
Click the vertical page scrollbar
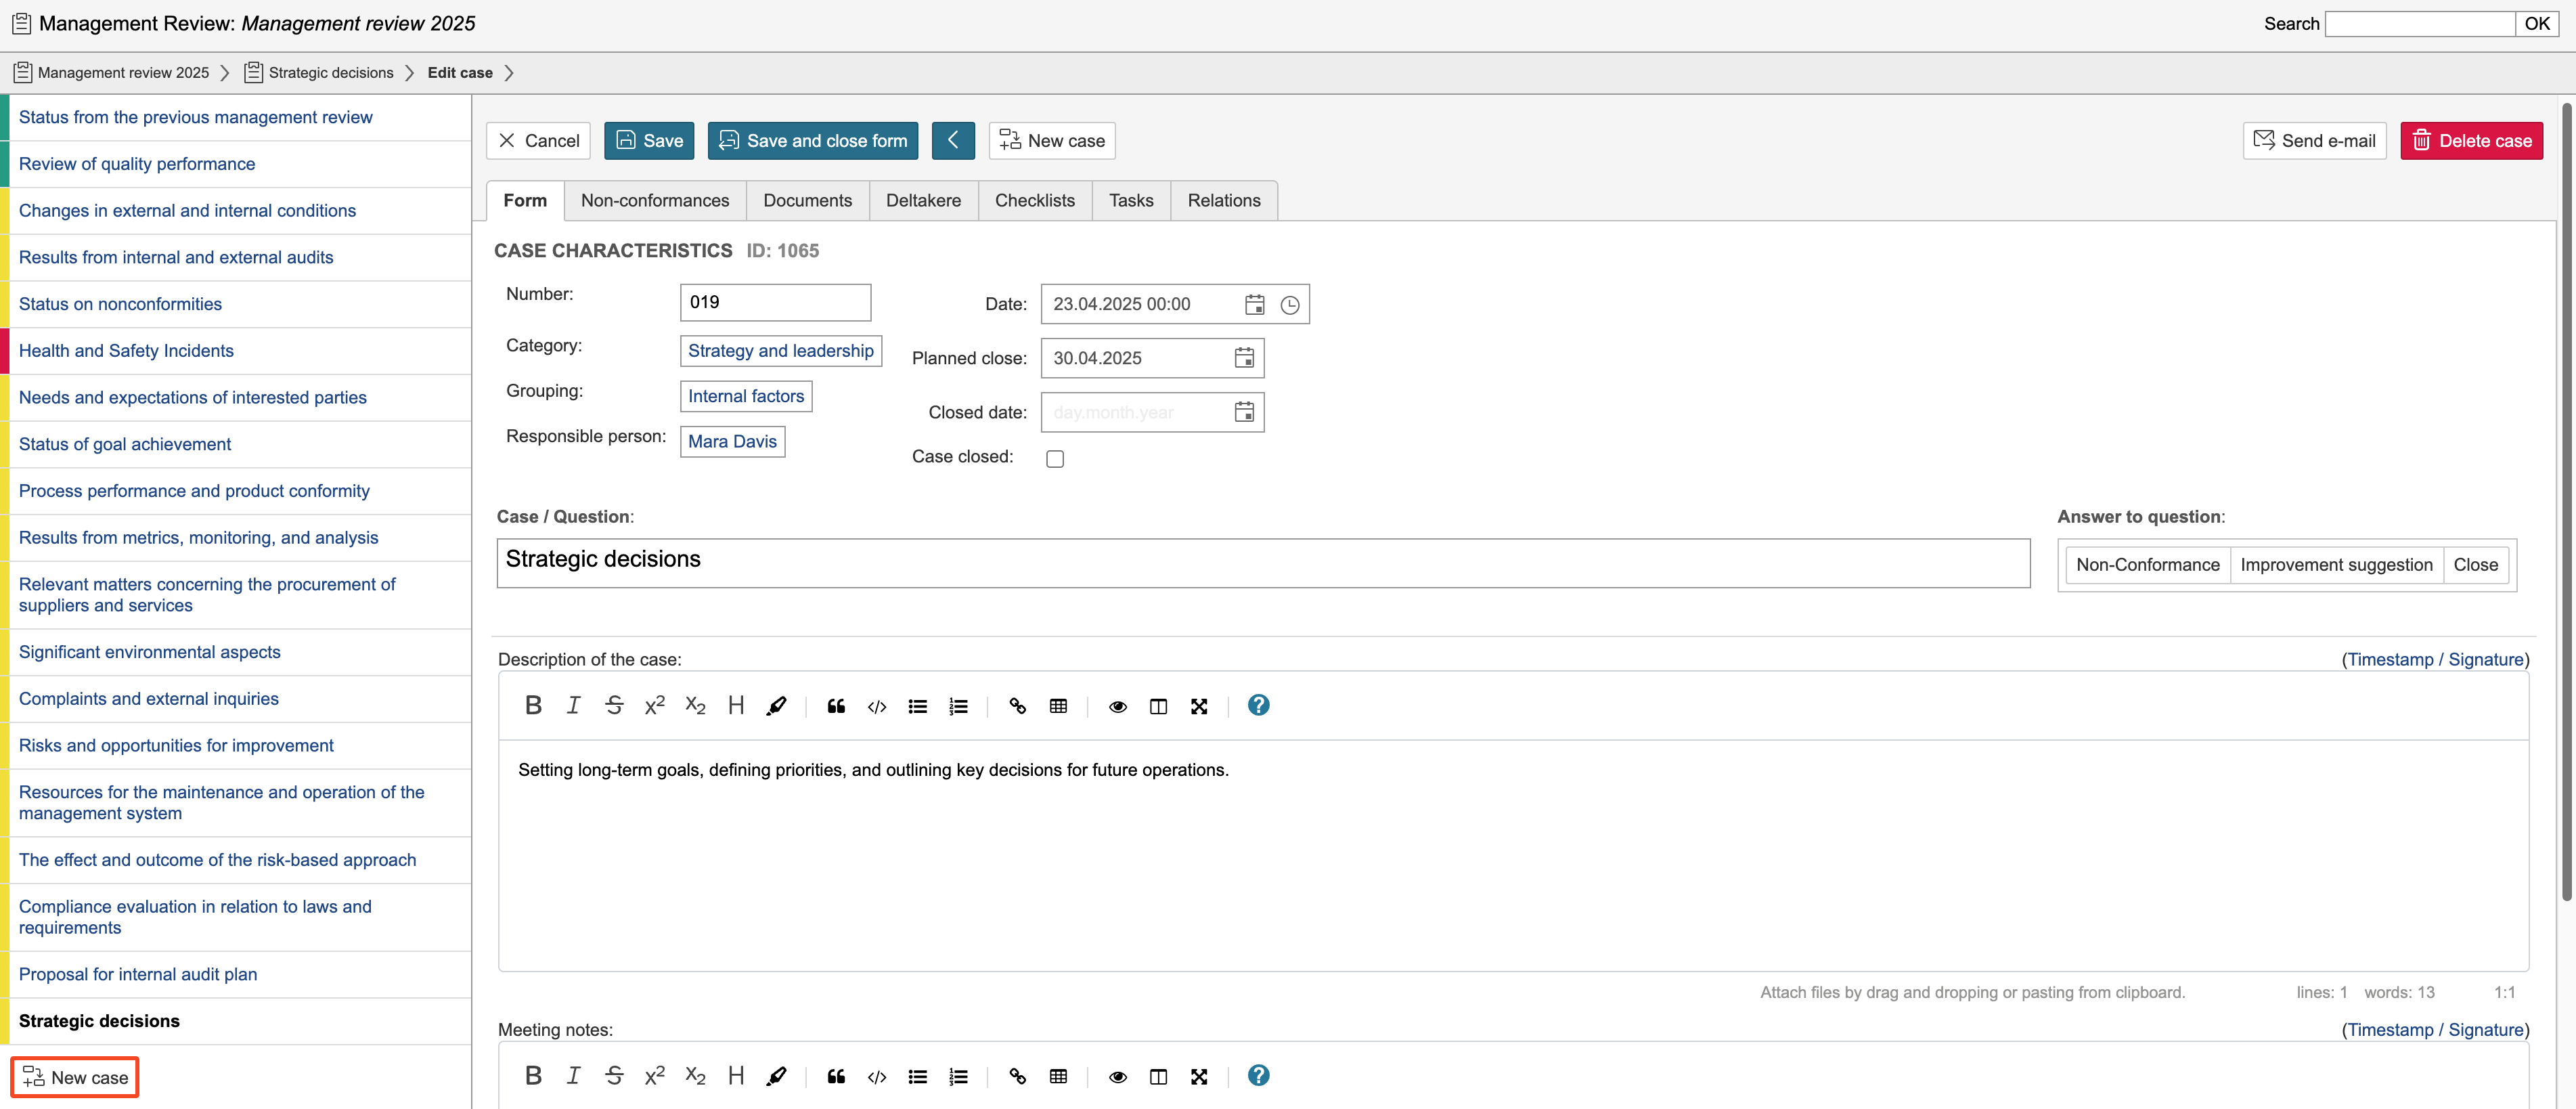[x=2566, y=500]
